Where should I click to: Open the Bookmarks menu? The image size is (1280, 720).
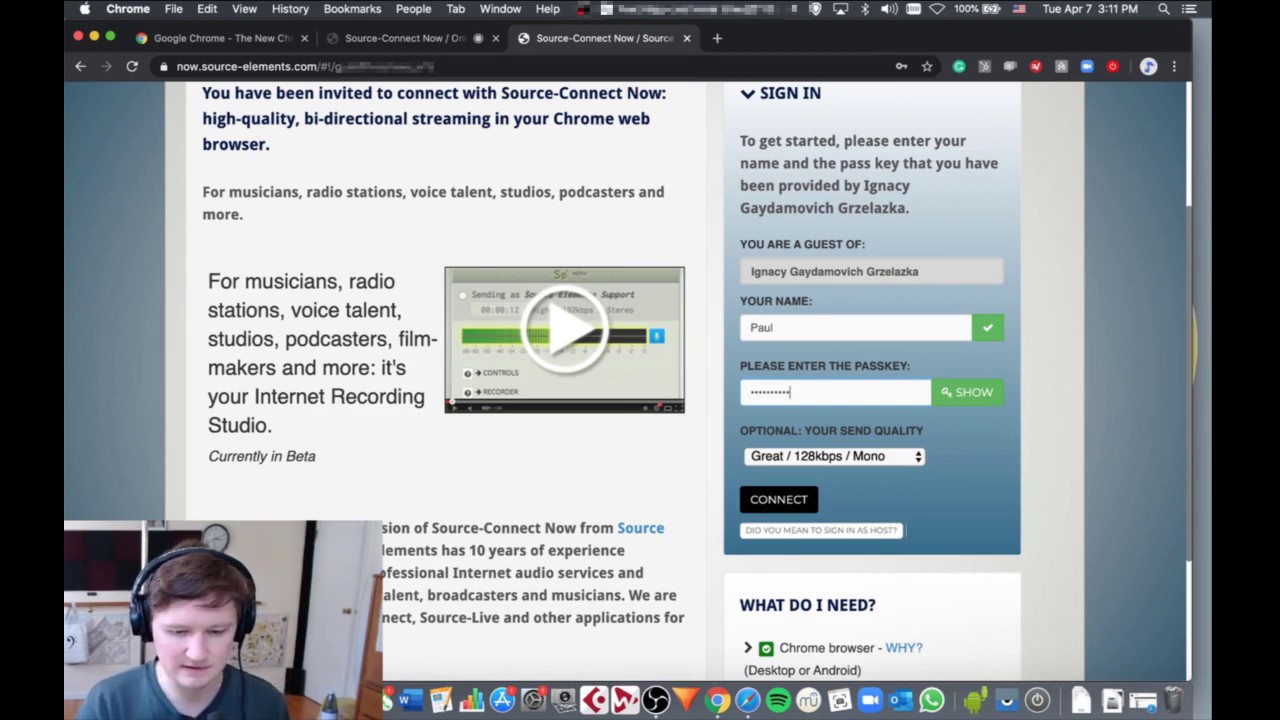click(x=352, y=9)
